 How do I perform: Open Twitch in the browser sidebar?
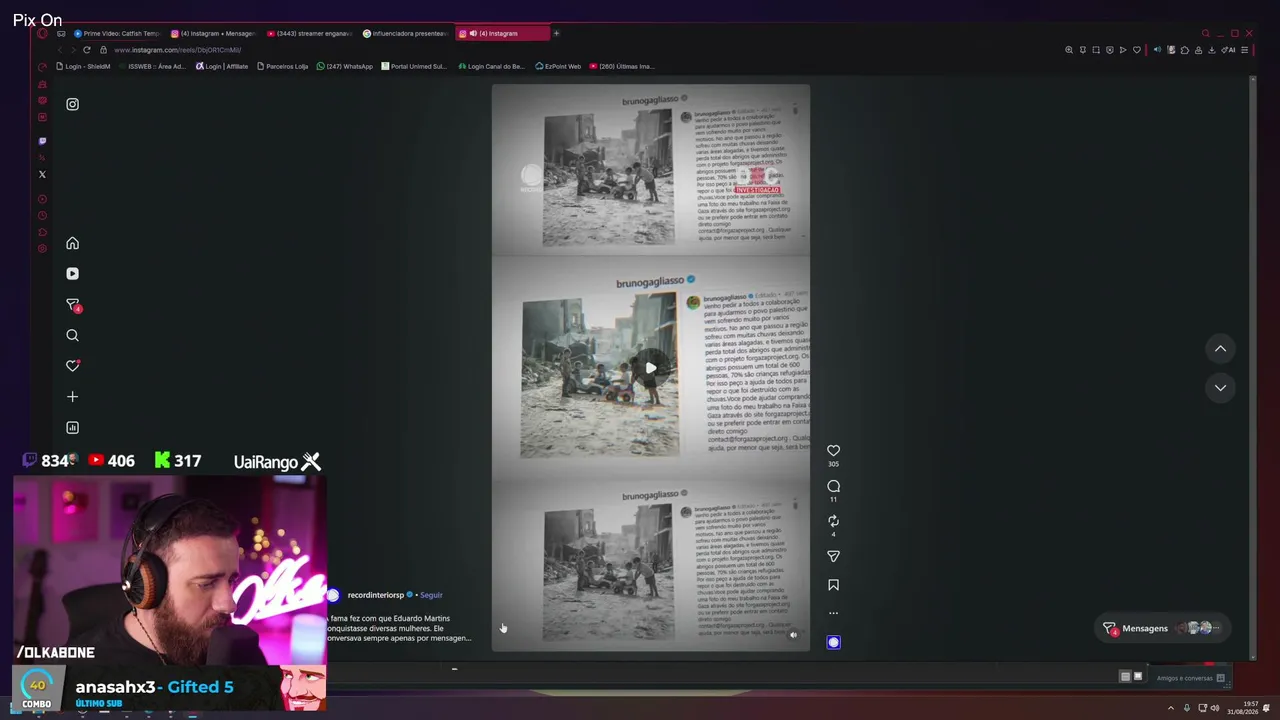point(42,141)
